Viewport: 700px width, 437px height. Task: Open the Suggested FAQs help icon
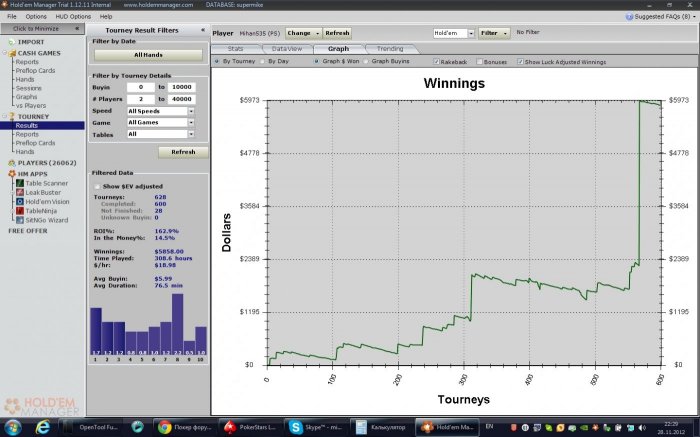pyautogui.click(x=629, y=17)
